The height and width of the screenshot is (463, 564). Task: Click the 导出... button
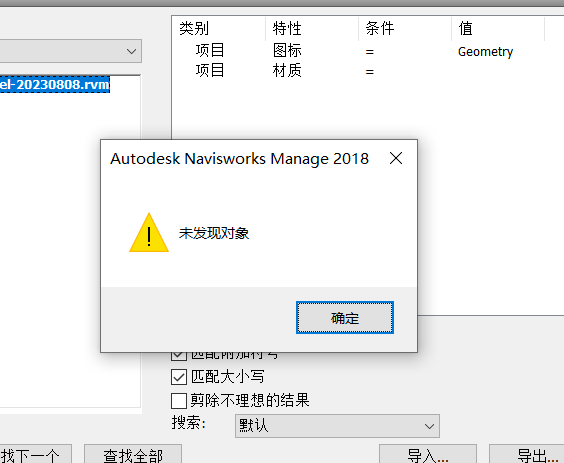(x=527, y=455)
